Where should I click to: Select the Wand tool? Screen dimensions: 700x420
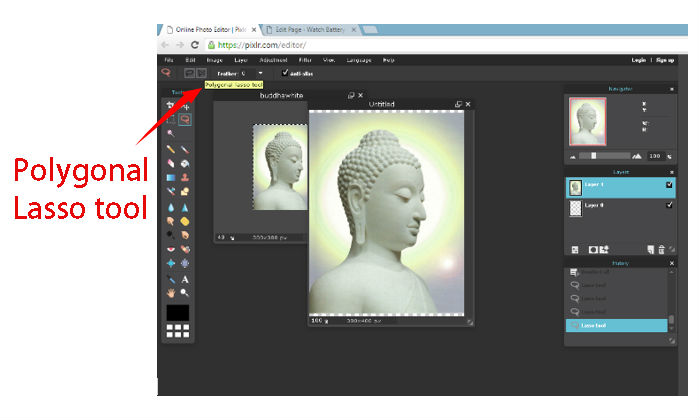coord(171,133)
